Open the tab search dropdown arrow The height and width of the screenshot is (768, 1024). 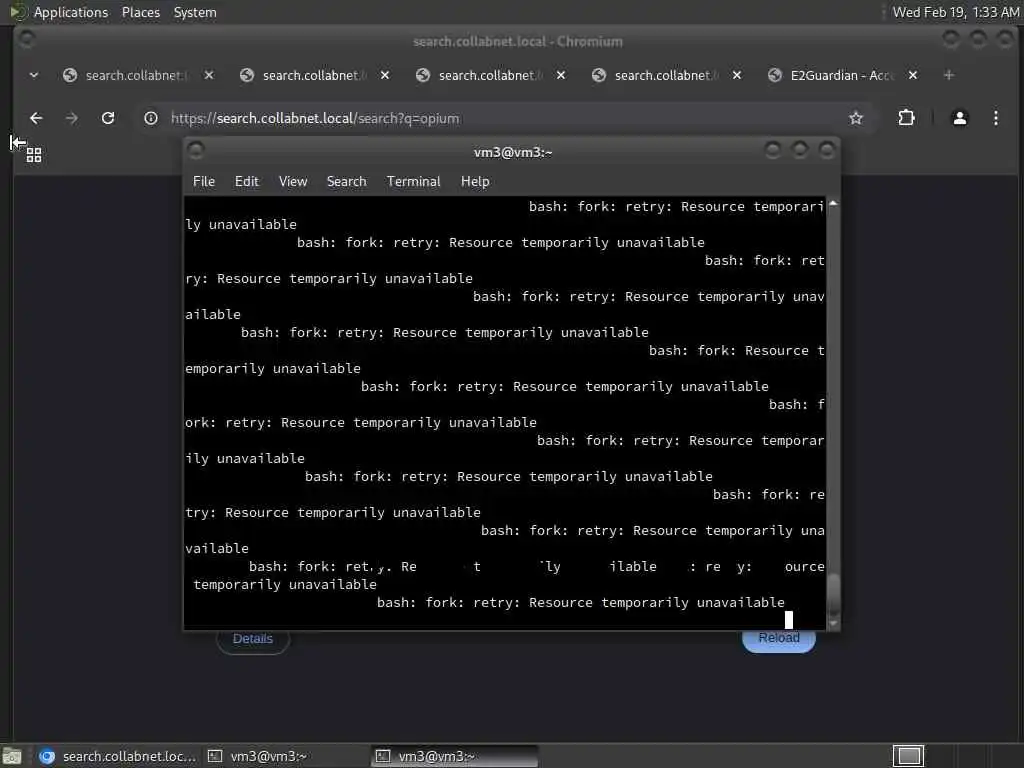34,75
